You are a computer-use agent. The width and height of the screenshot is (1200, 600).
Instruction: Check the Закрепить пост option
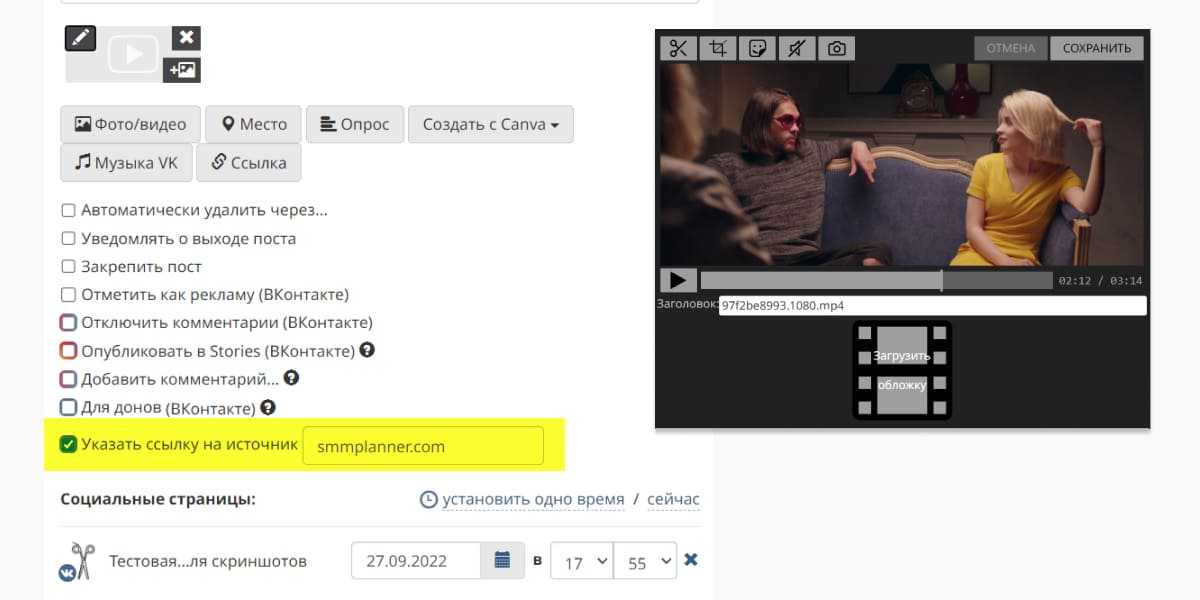(68, 267)
